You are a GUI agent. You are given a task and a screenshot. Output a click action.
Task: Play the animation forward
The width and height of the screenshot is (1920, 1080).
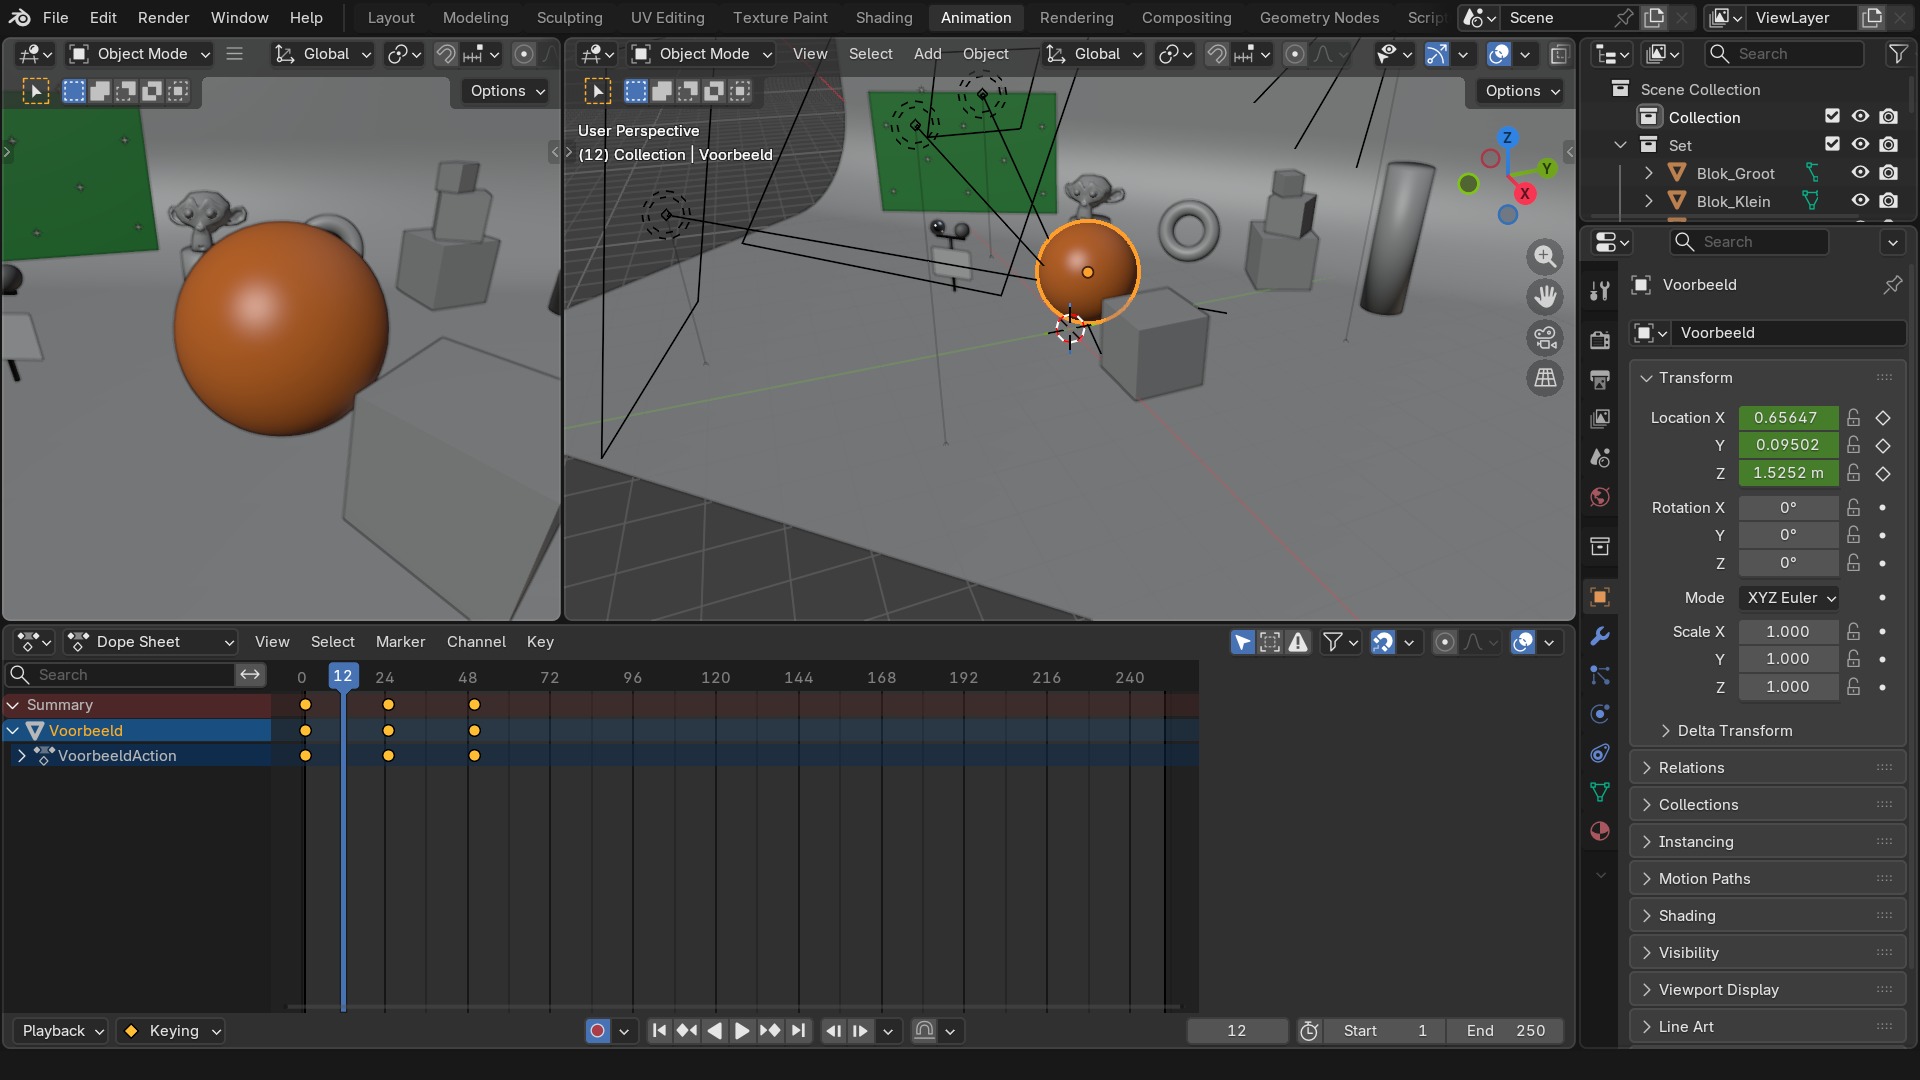click(x=742, y=1031)
